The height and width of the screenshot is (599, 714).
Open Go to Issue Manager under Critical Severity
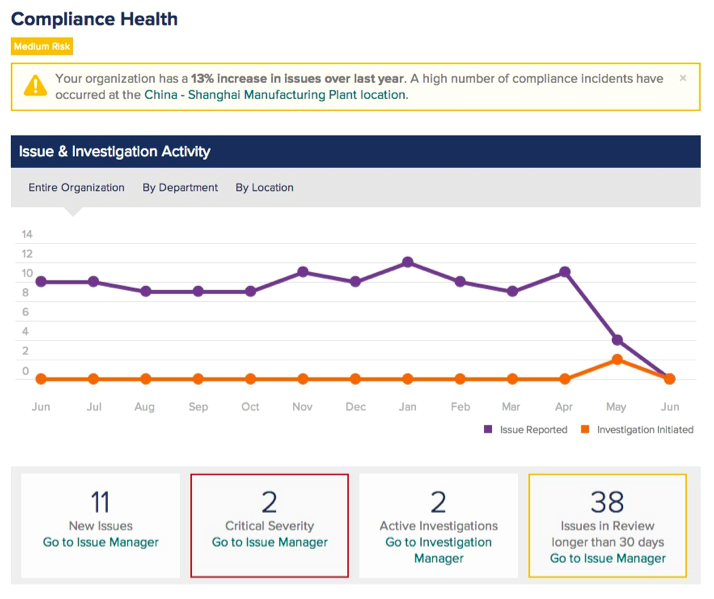pyautogui.click(x=270, y=542)
